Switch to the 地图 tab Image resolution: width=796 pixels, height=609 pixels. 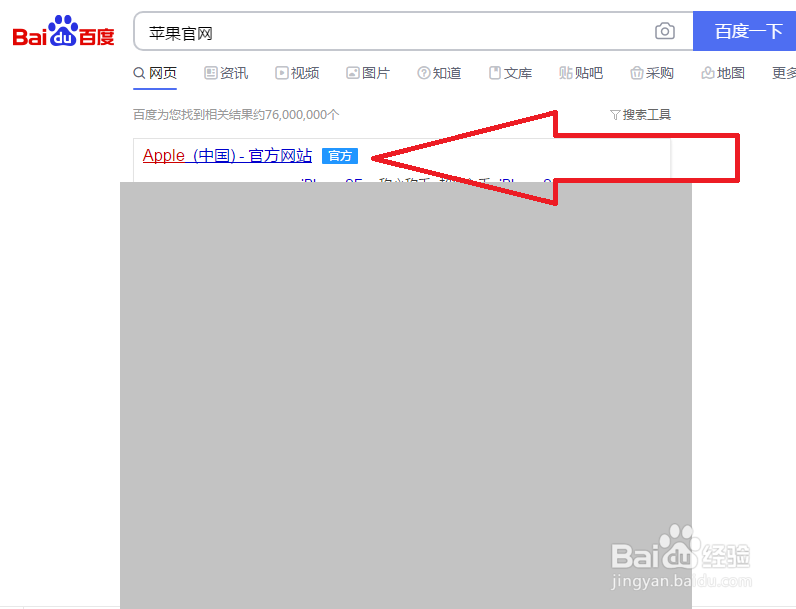coord(723,73)
